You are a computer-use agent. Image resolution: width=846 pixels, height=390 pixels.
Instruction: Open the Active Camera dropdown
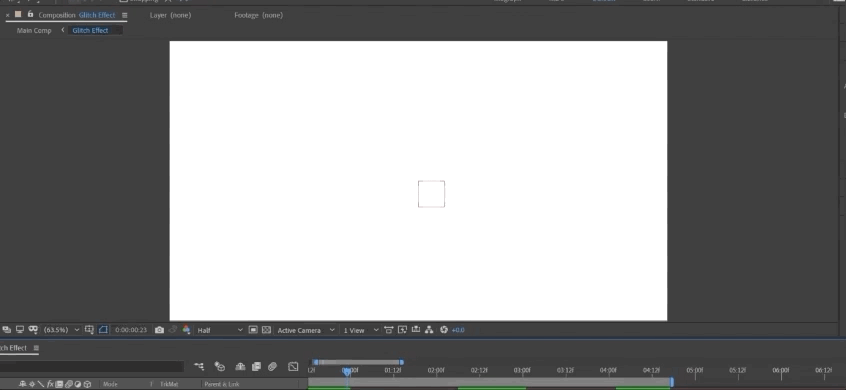306,330
